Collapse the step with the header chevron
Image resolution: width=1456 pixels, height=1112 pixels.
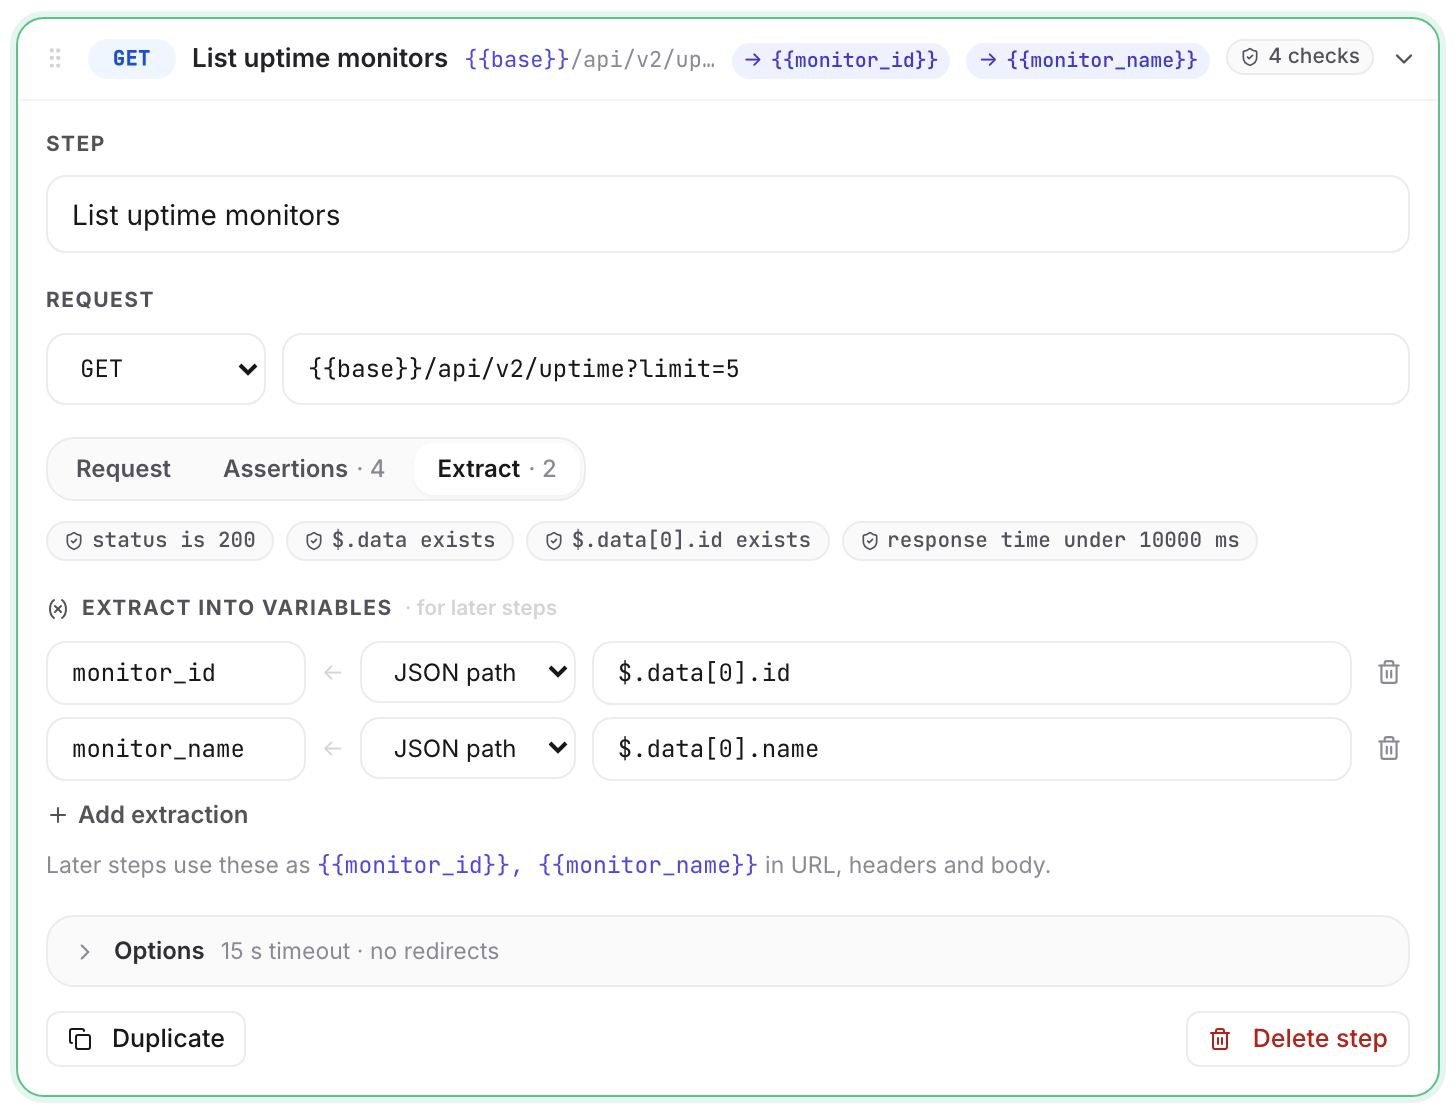point(1404,59)
